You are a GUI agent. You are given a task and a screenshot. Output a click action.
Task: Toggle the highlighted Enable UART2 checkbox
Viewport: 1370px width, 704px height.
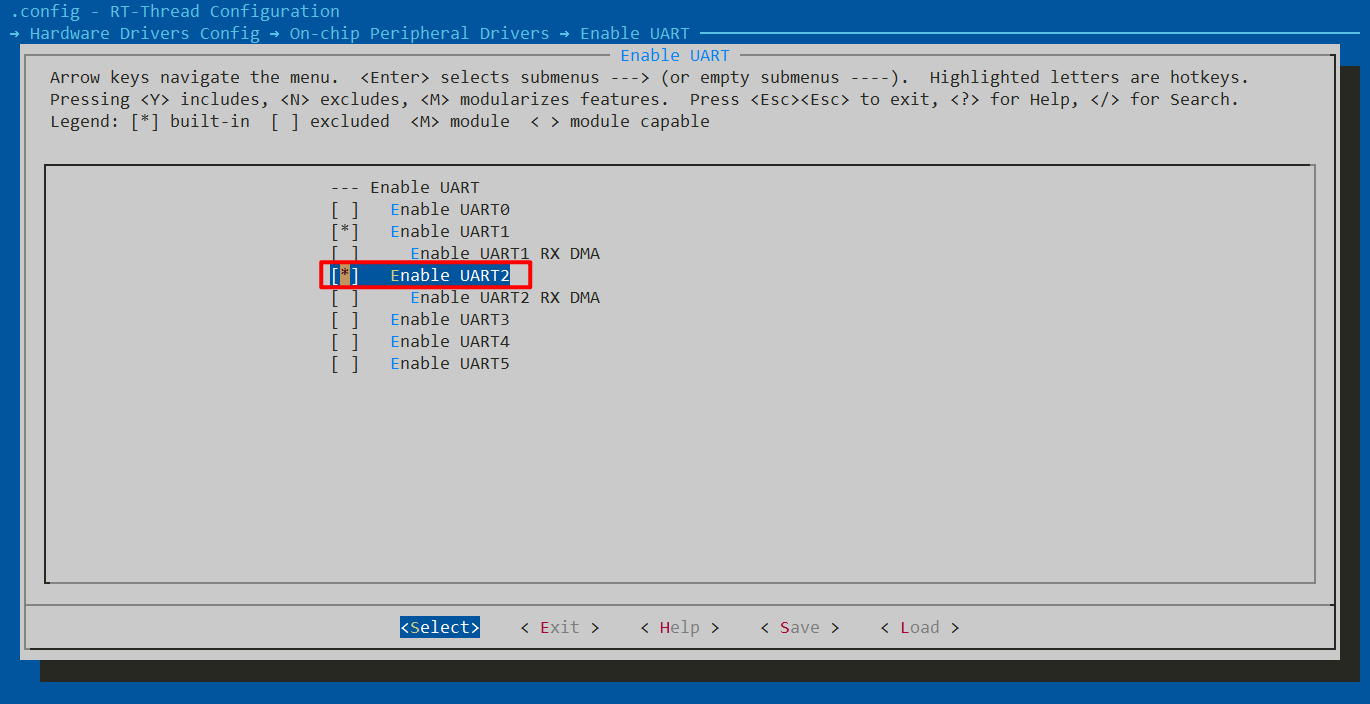pyautogui.click(x=345, y=275)
